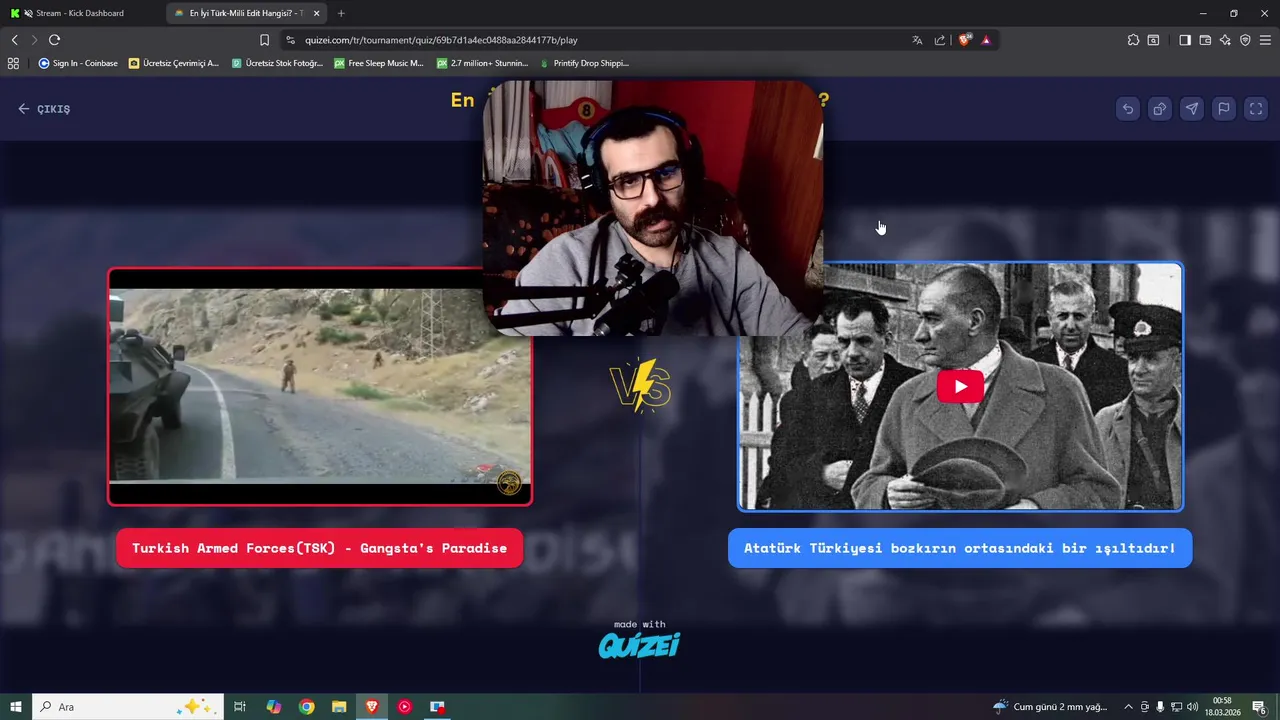The image size is (1280, 720).
Task: Go forward in browser history
Action: point(34,40)
